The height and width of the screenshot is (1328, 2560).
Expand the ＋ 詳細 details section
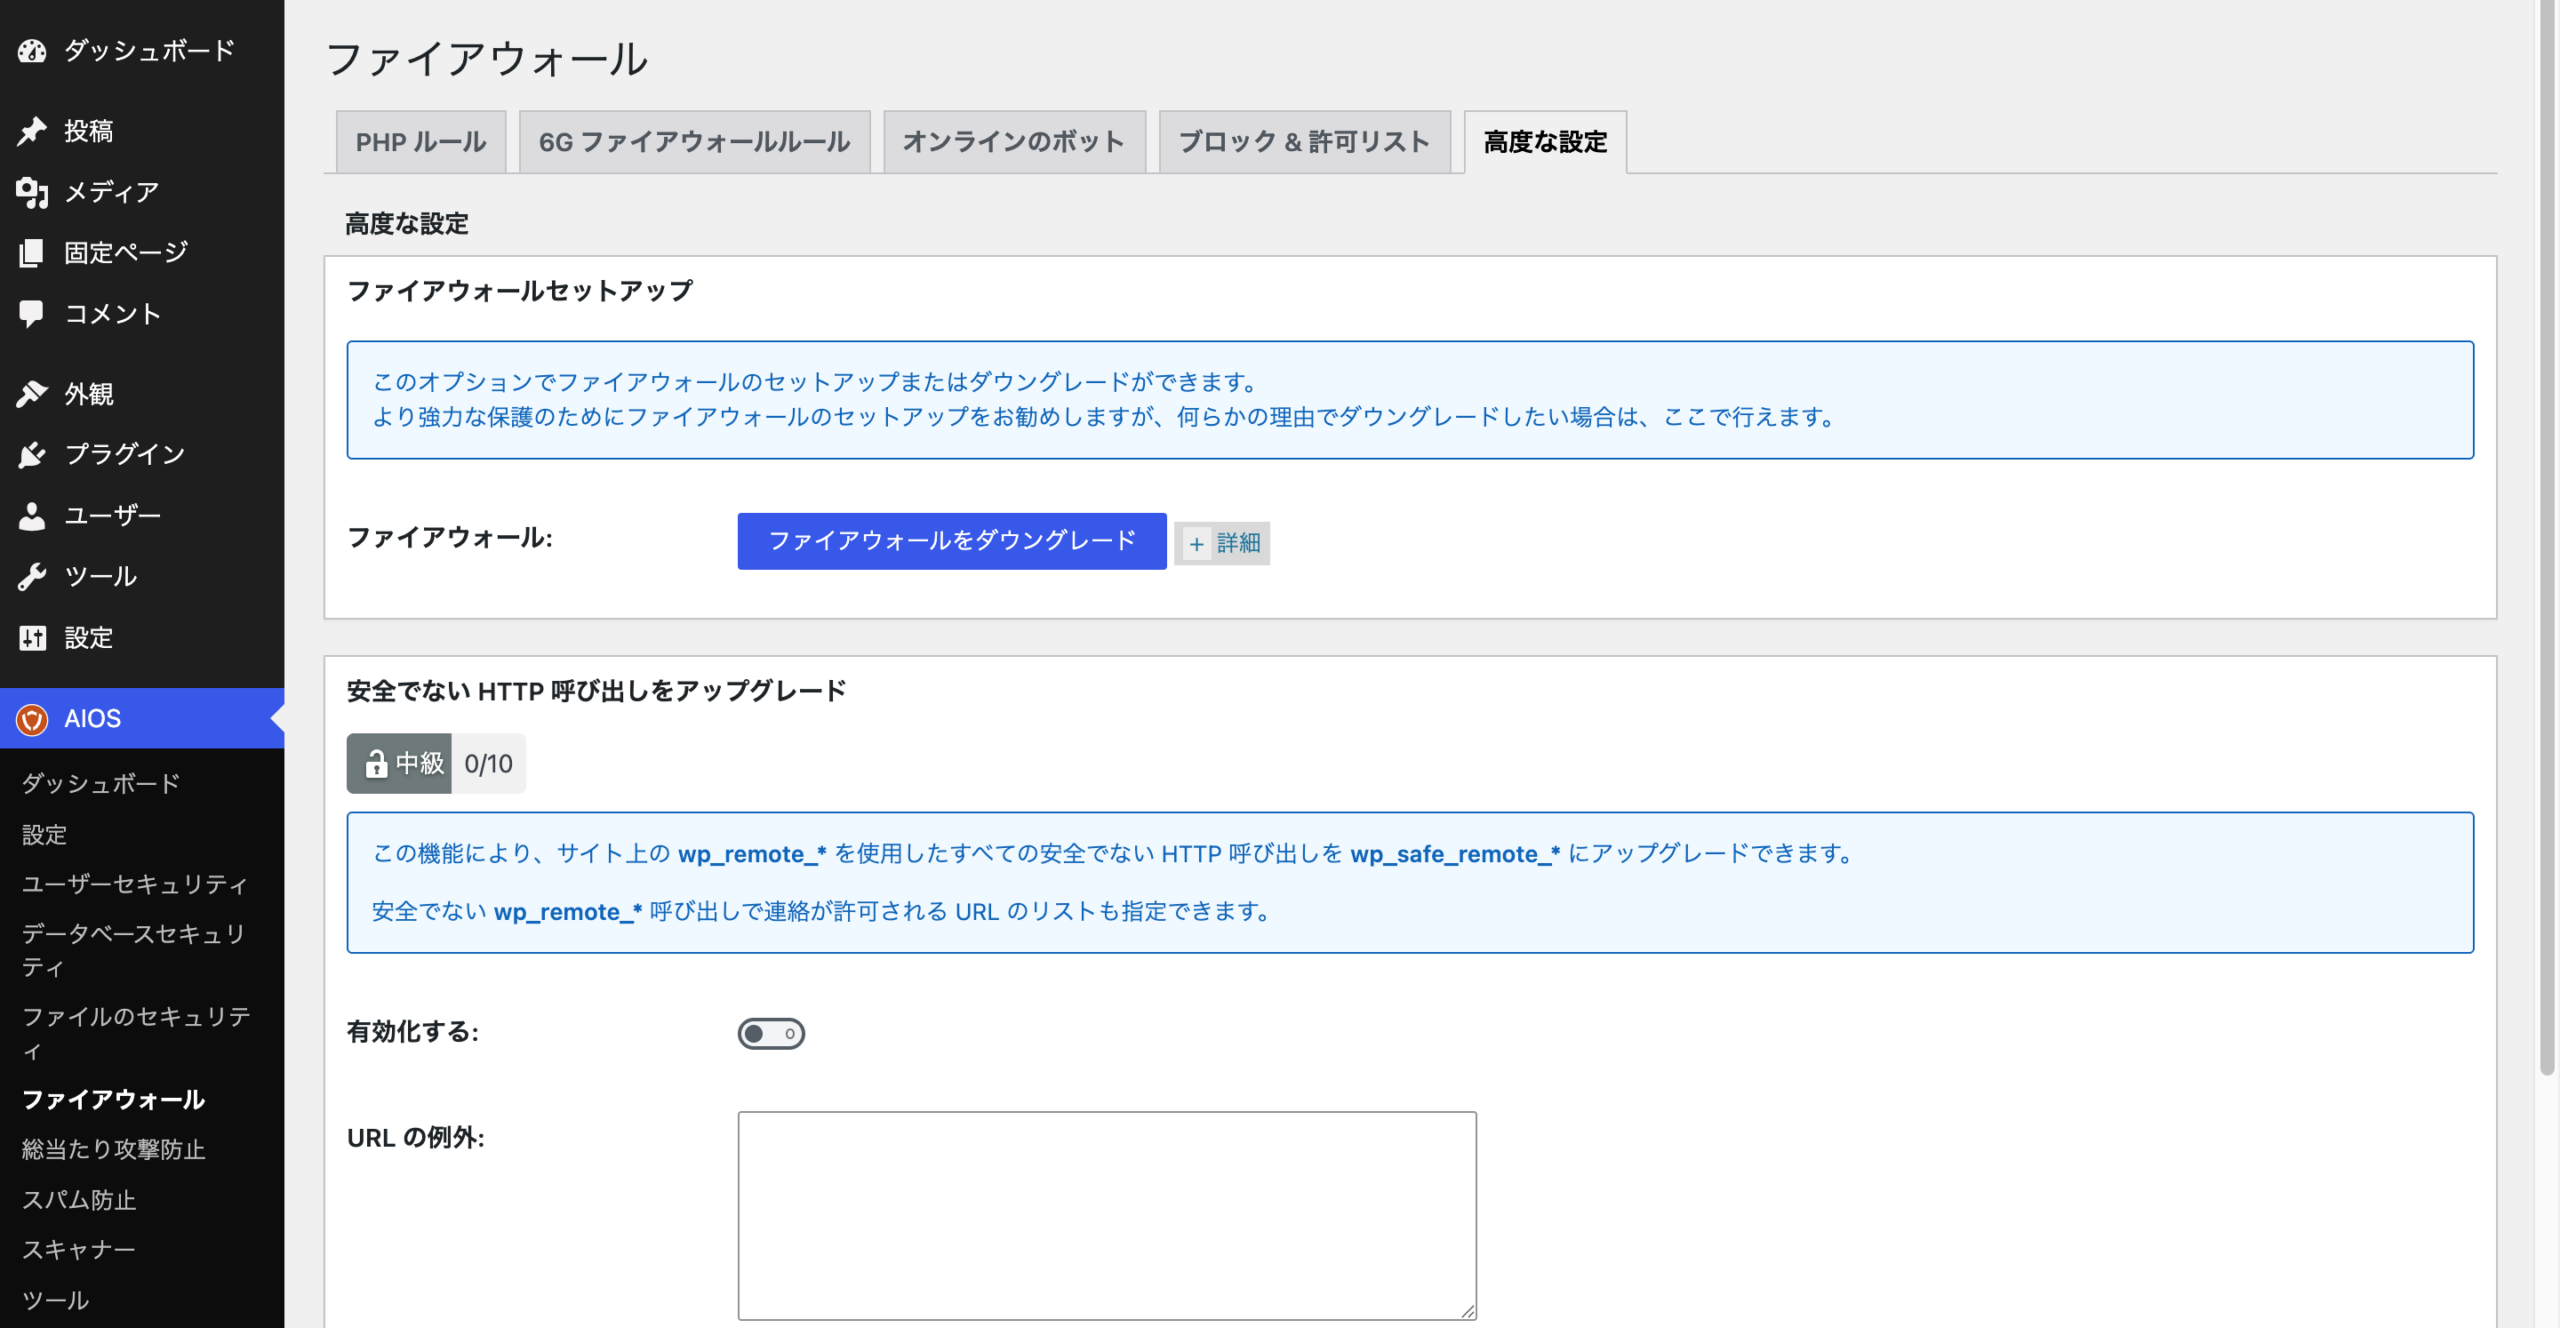click(1222, 543)
